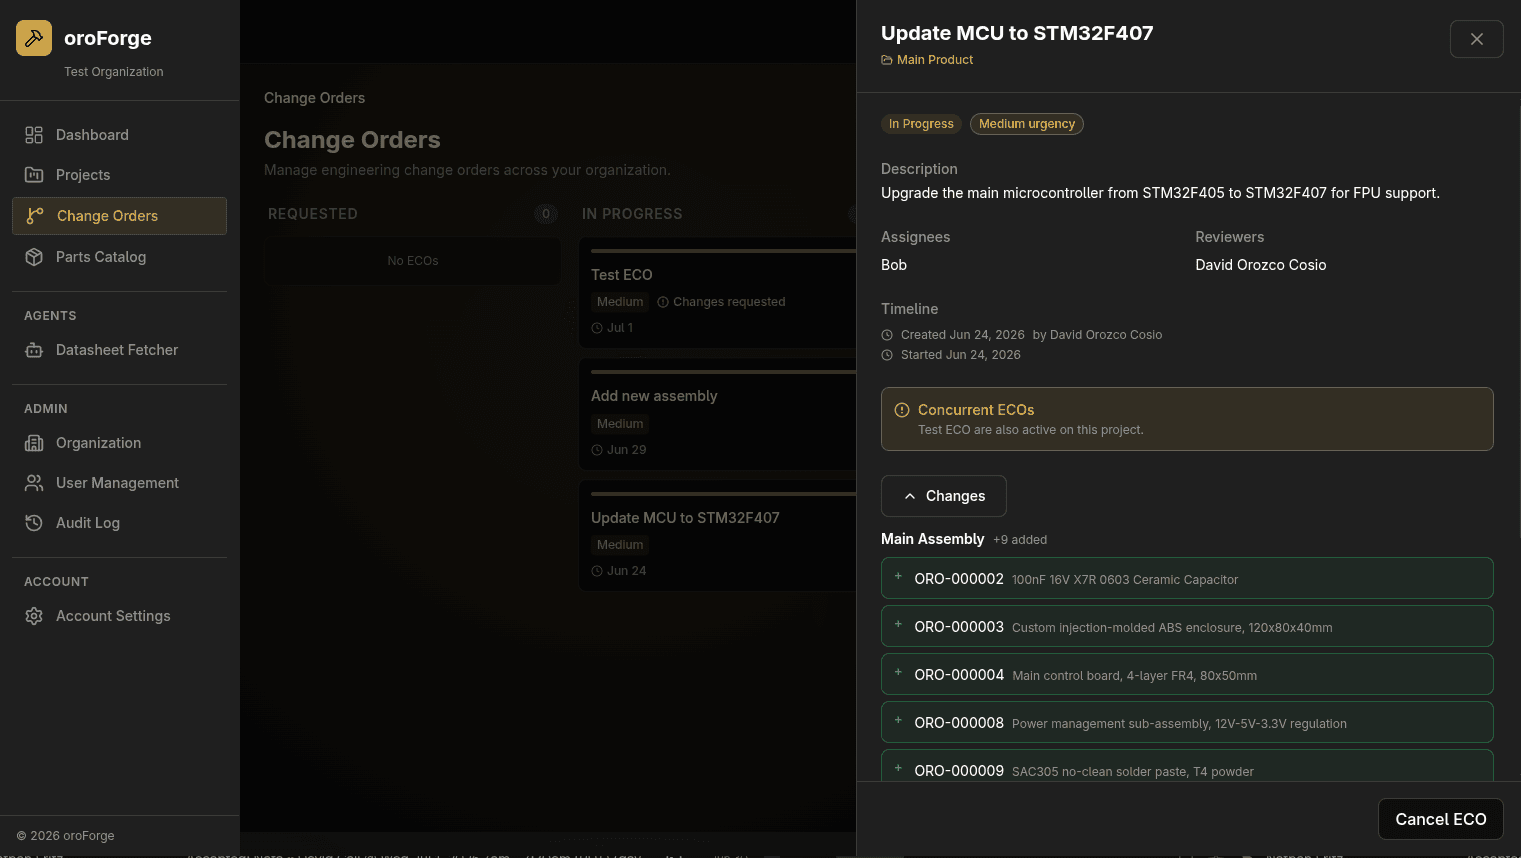Open the Update MCU to STM32F407 card
Screen dimensions: 1521x858
tap(717, 536)
